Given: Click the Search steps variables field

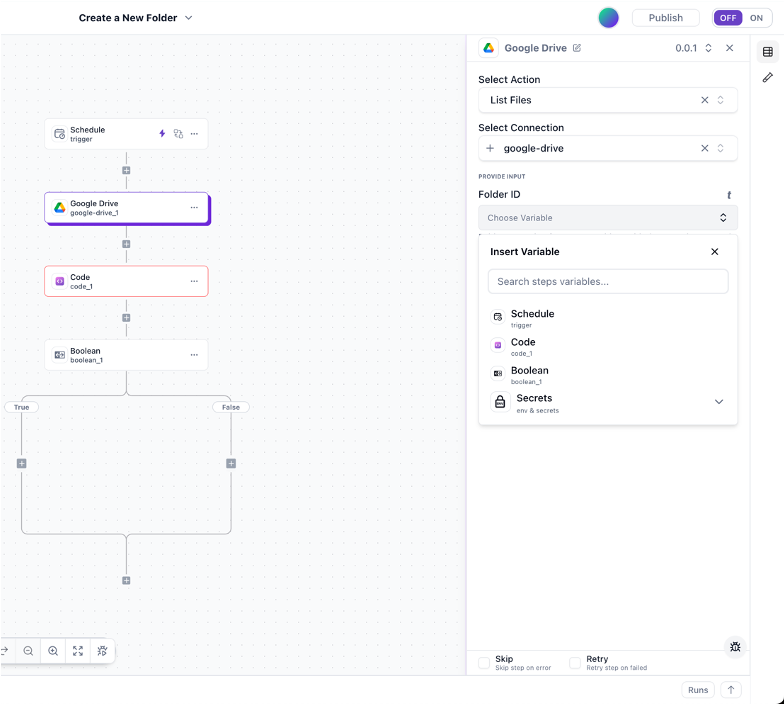Looking at the screenshot, I should click(607, 282).
